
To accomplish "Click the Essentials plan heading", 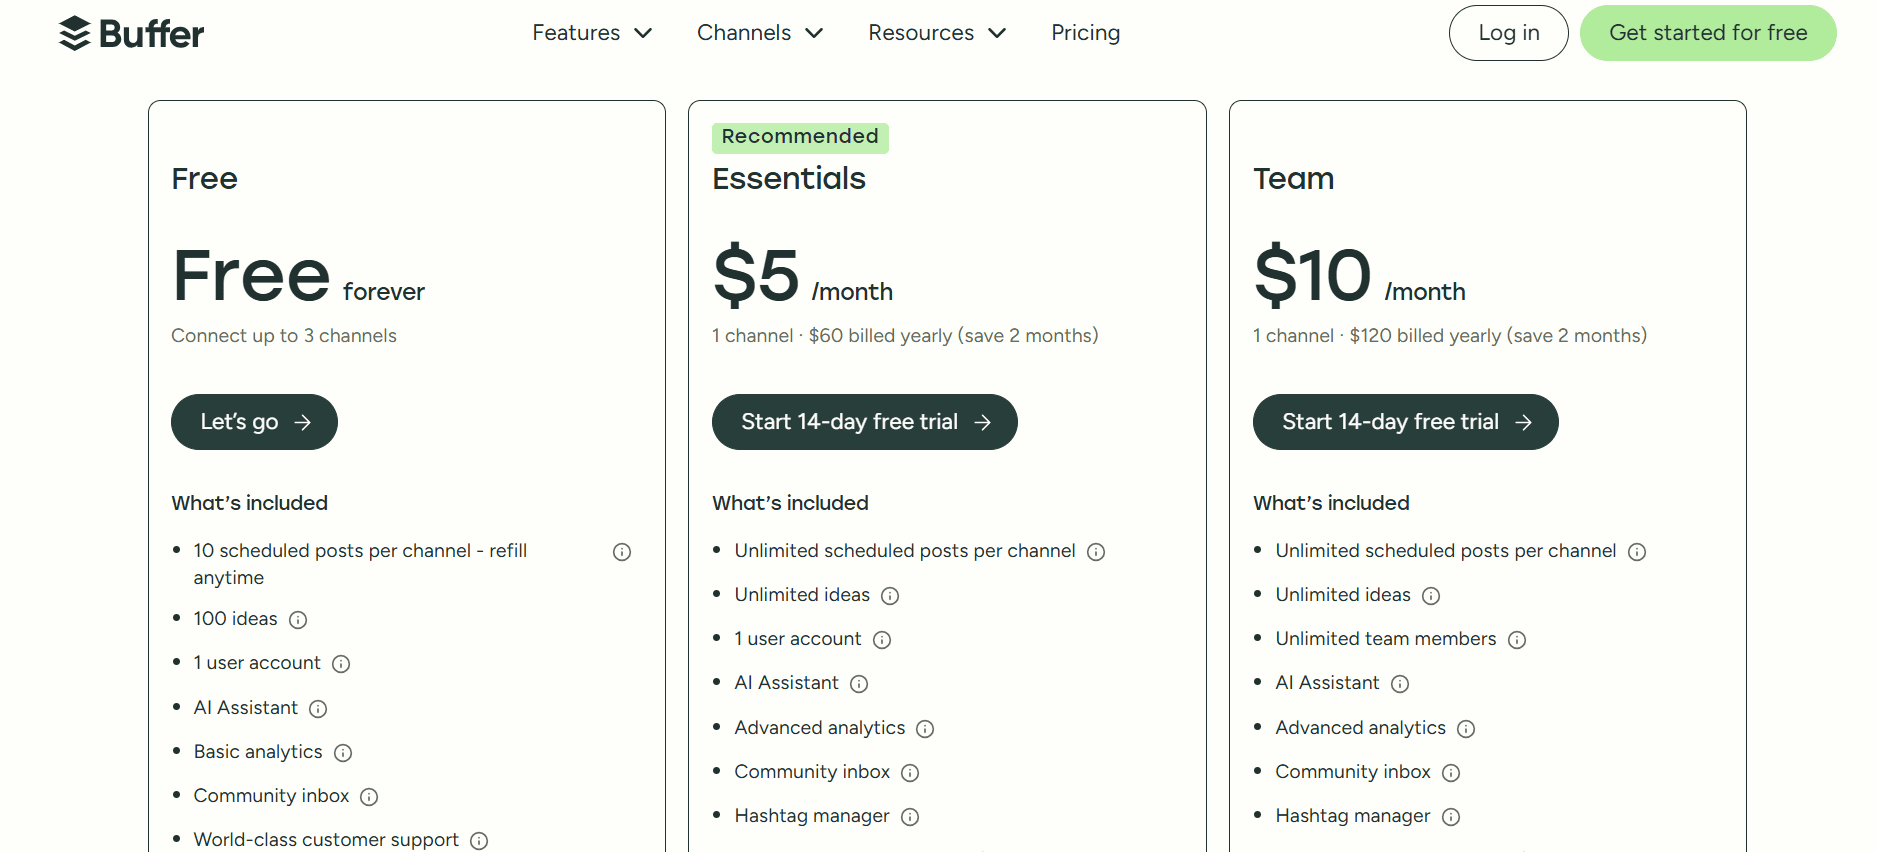I will point(789,179).
